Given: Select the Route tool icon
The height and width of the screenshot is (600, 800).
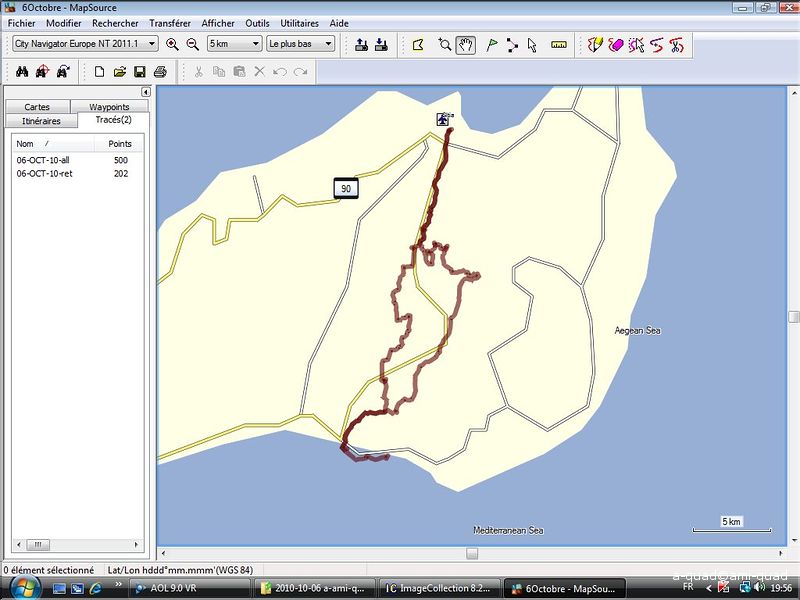Looking at the screenshot, I should (512, 44).
